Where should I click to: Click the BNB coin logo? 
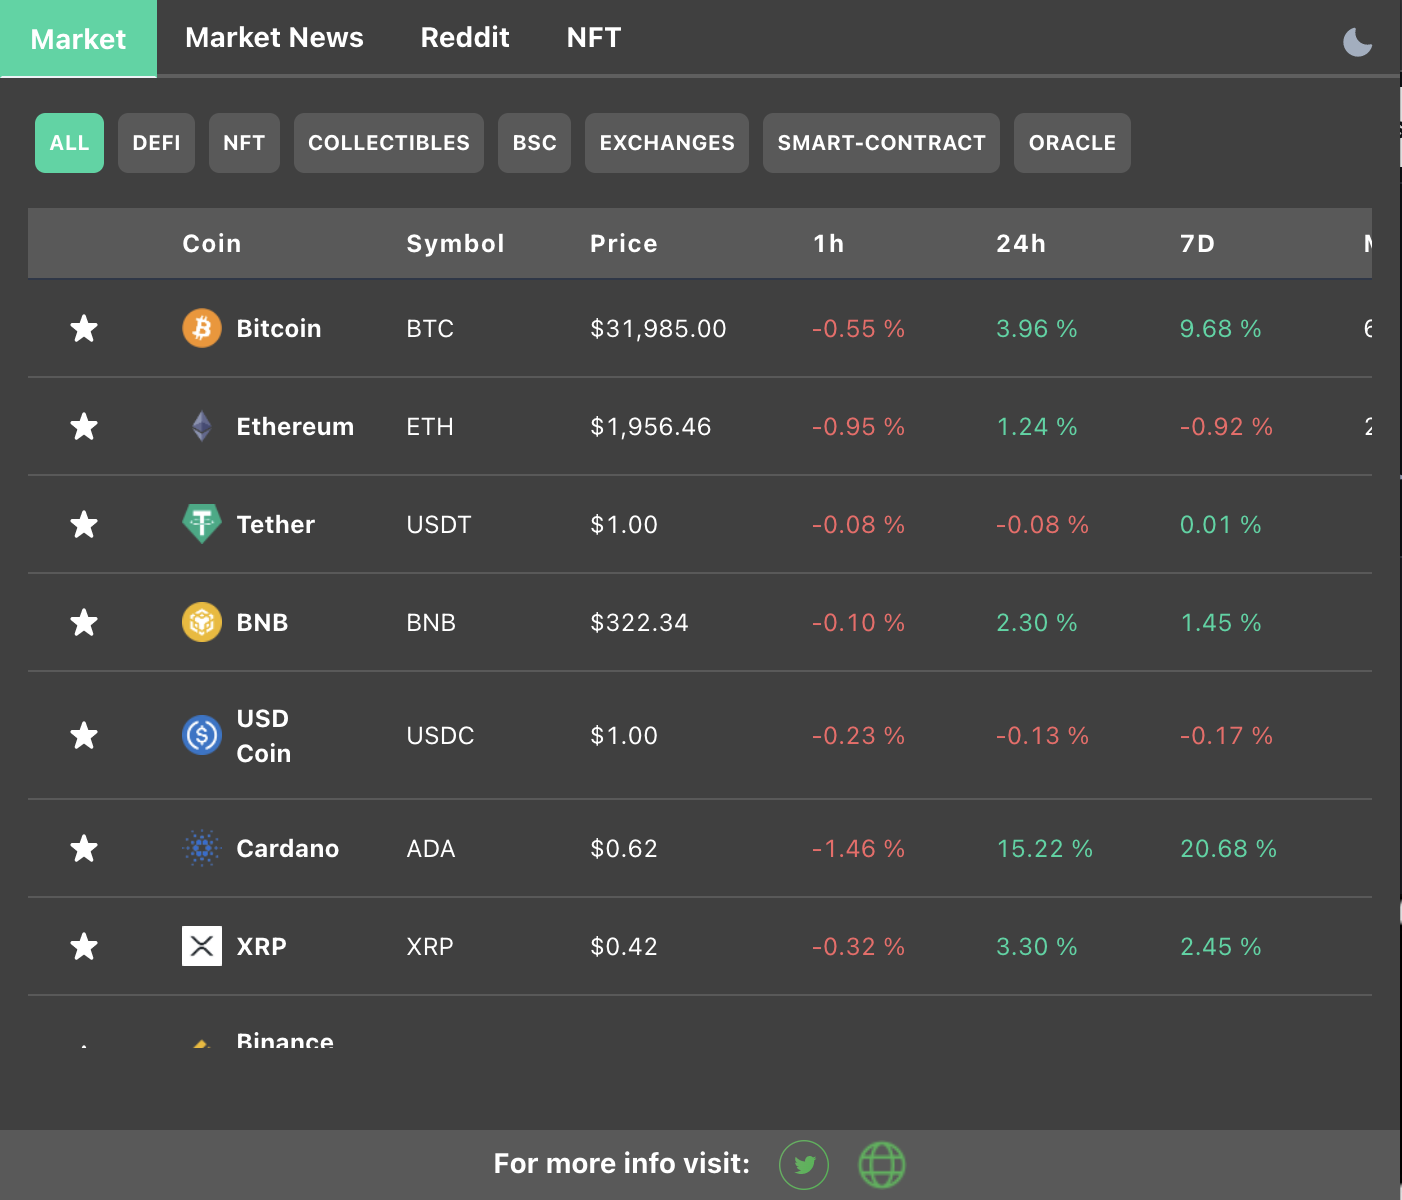click(202, 622)
